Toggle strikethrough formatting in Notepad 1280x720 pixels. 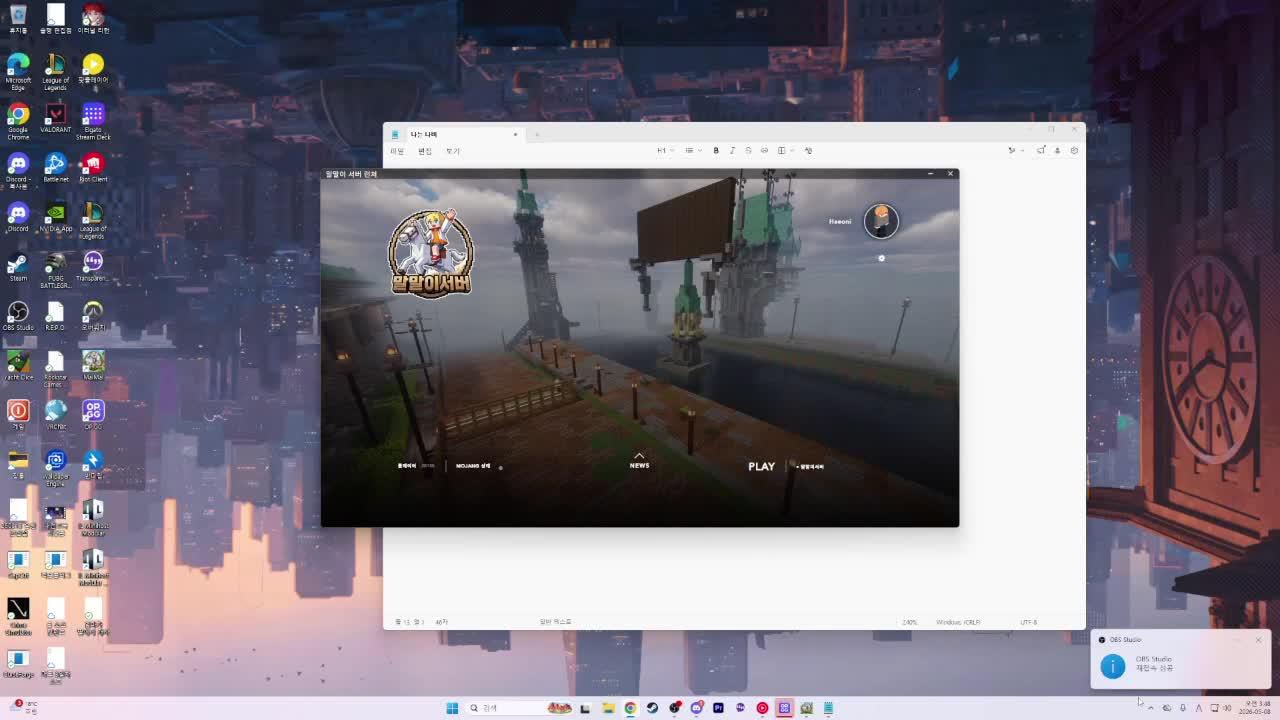[x=748, y=151]
